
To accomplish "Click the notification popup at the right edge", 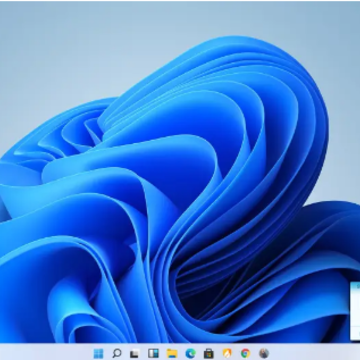I will [355, 311].
